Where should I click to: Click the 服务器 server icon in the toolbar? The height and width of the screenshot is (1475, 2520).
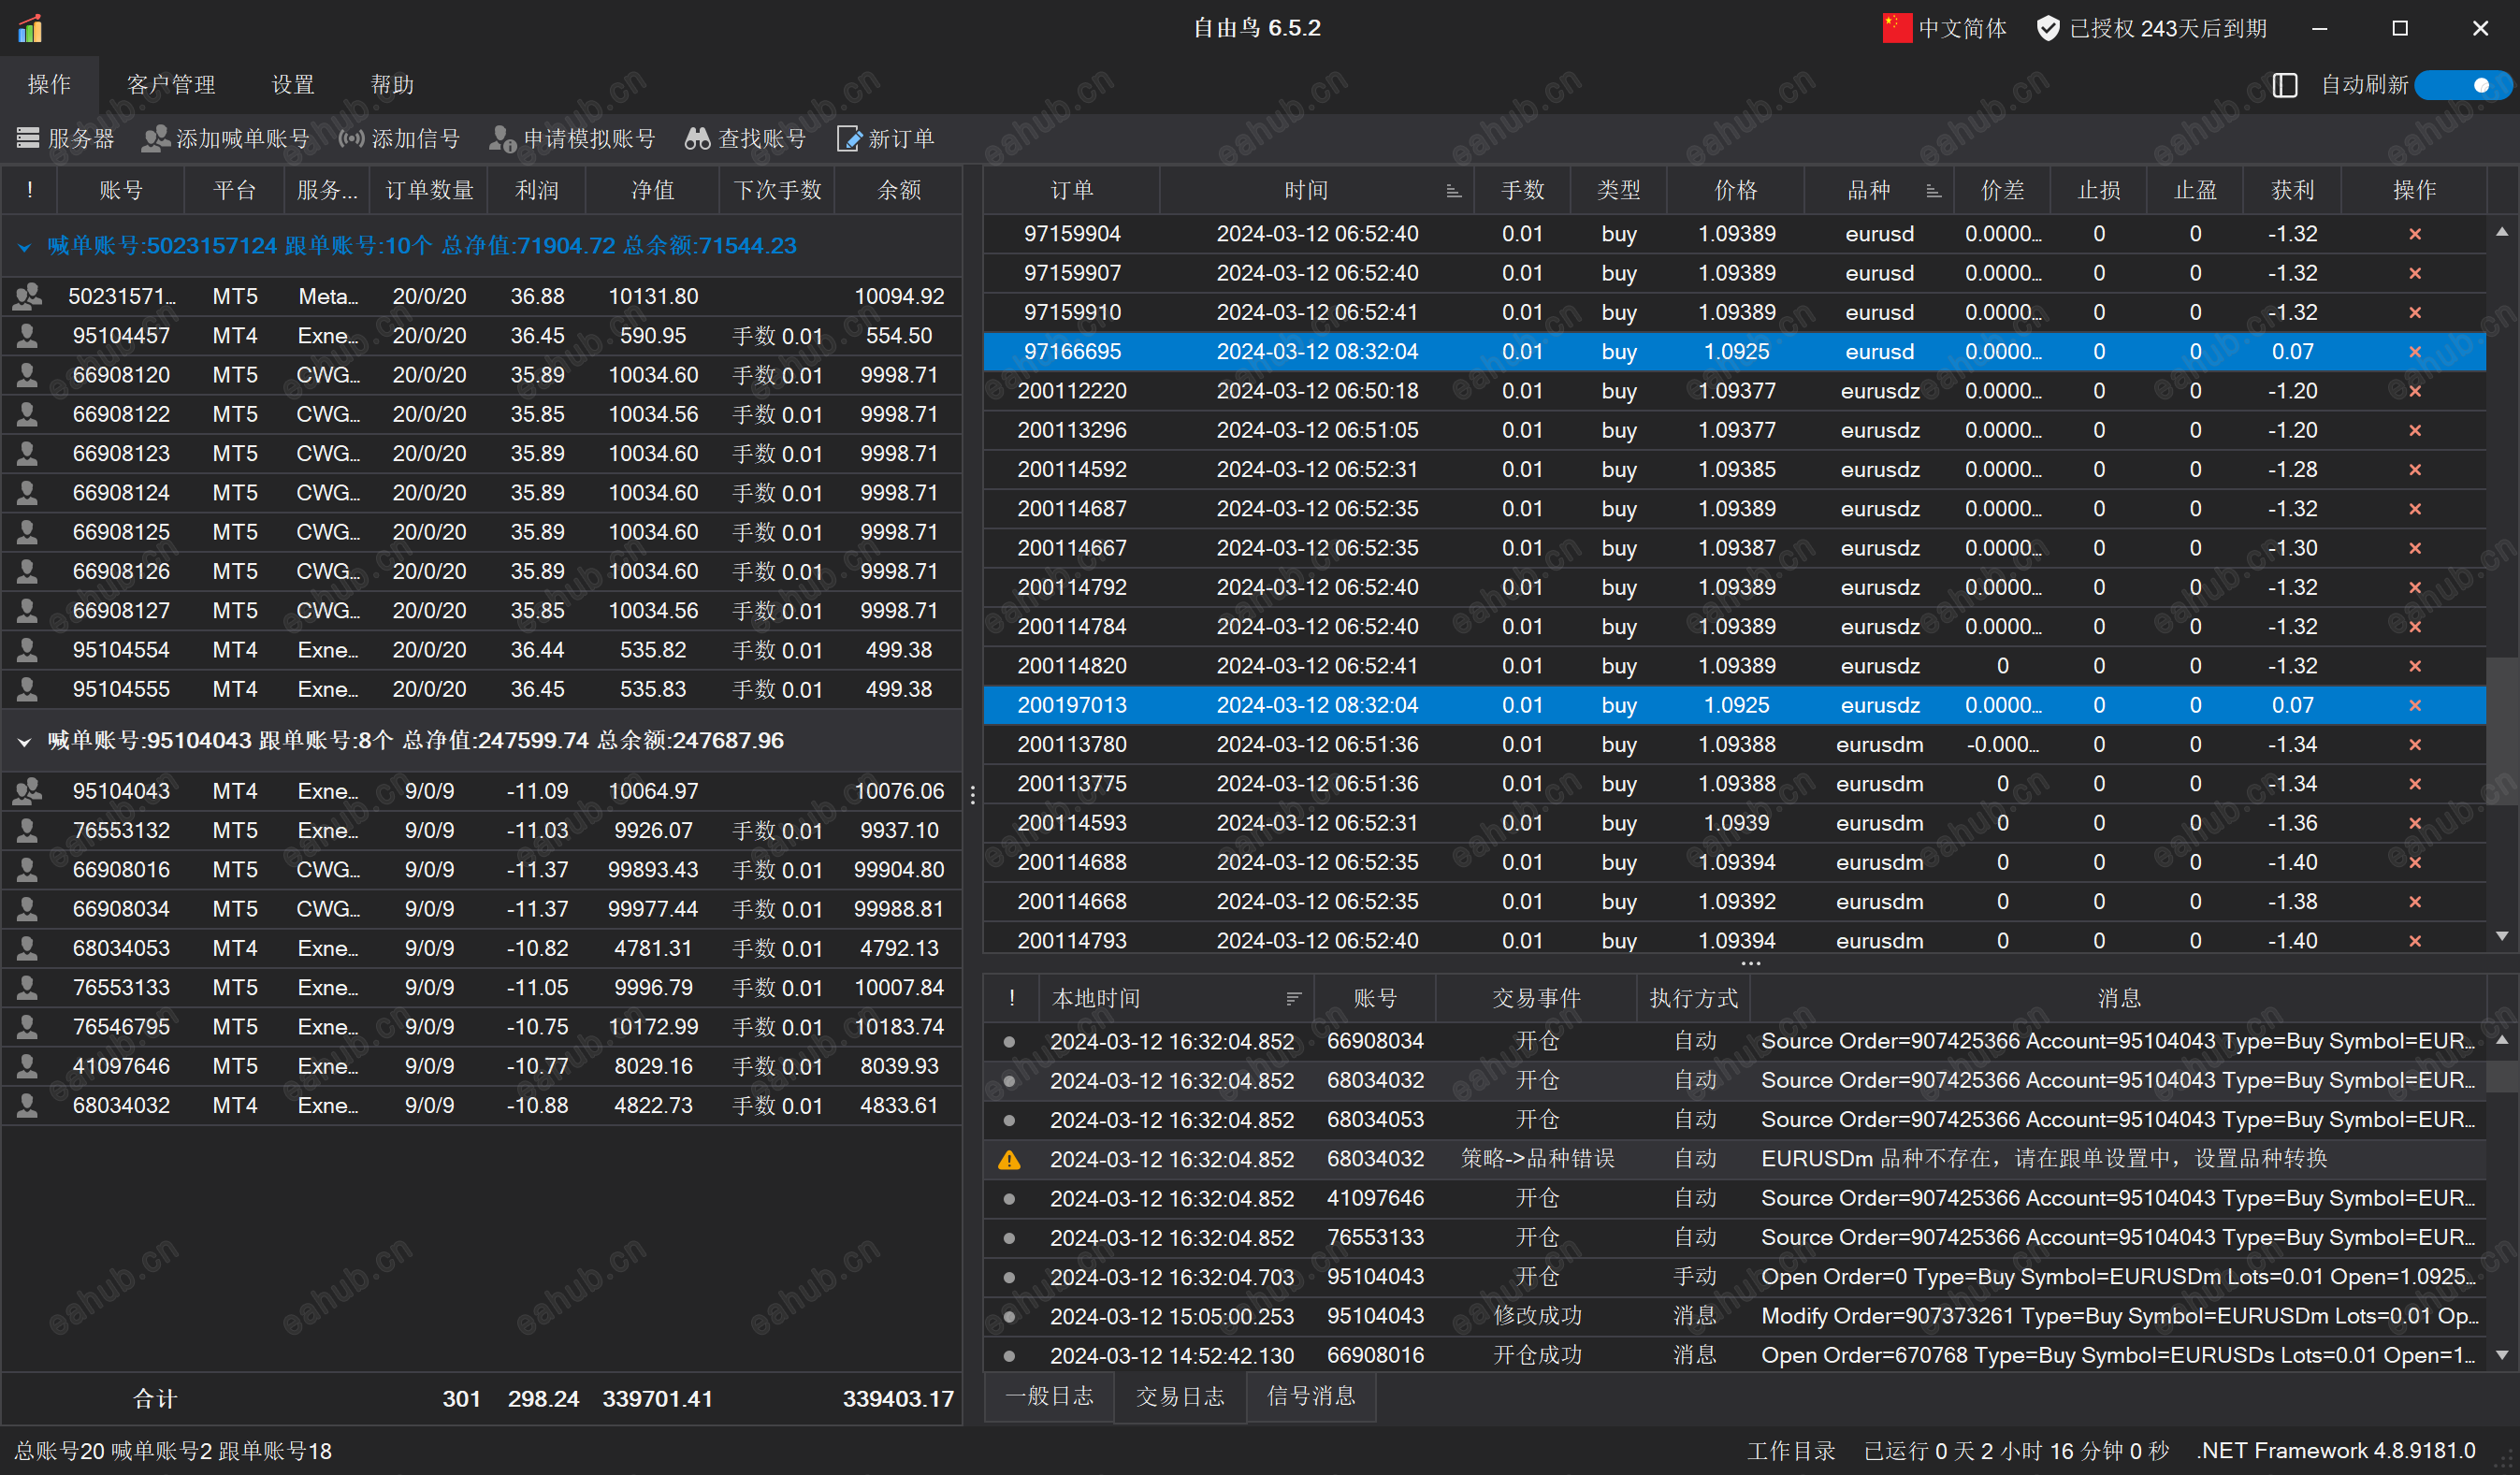pyautogui.click(x=28, y=138)
